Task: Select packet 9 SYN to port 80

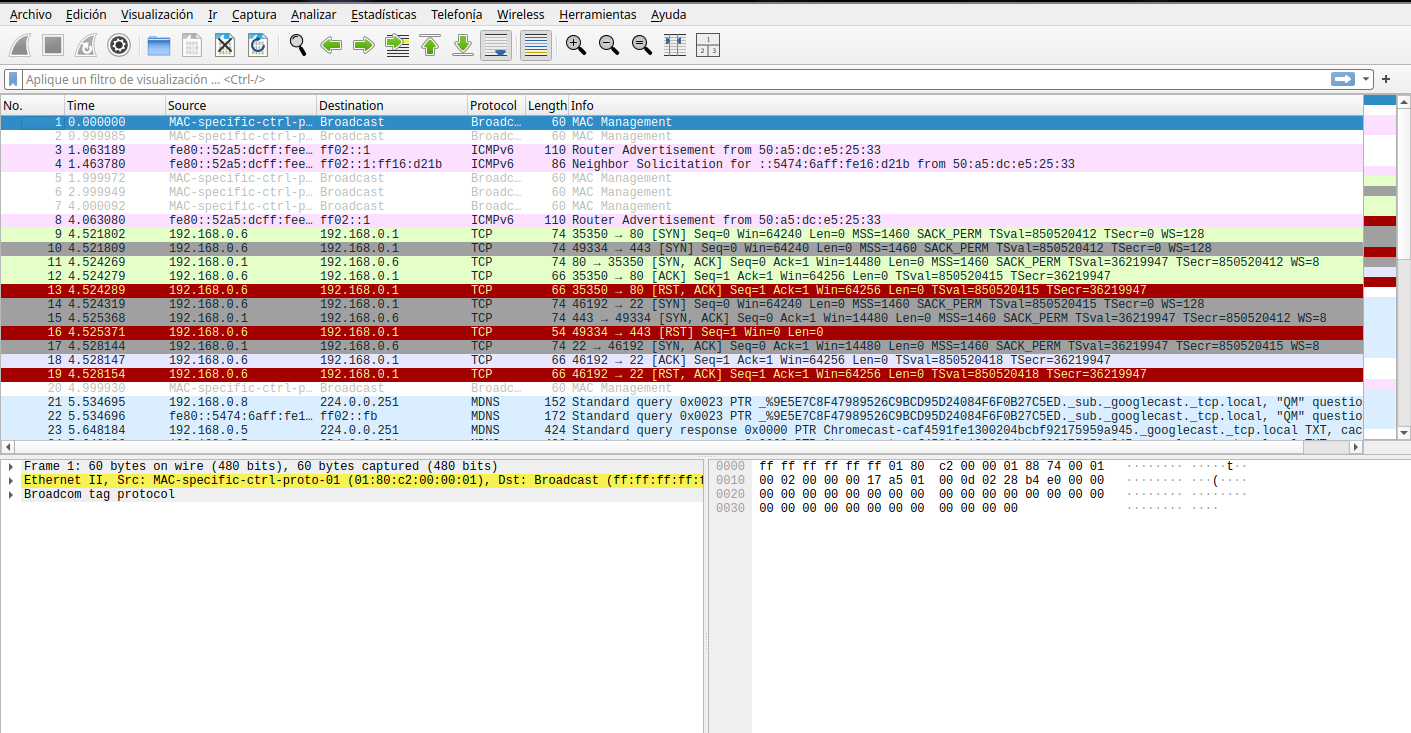Action: (x=682, y=234)
